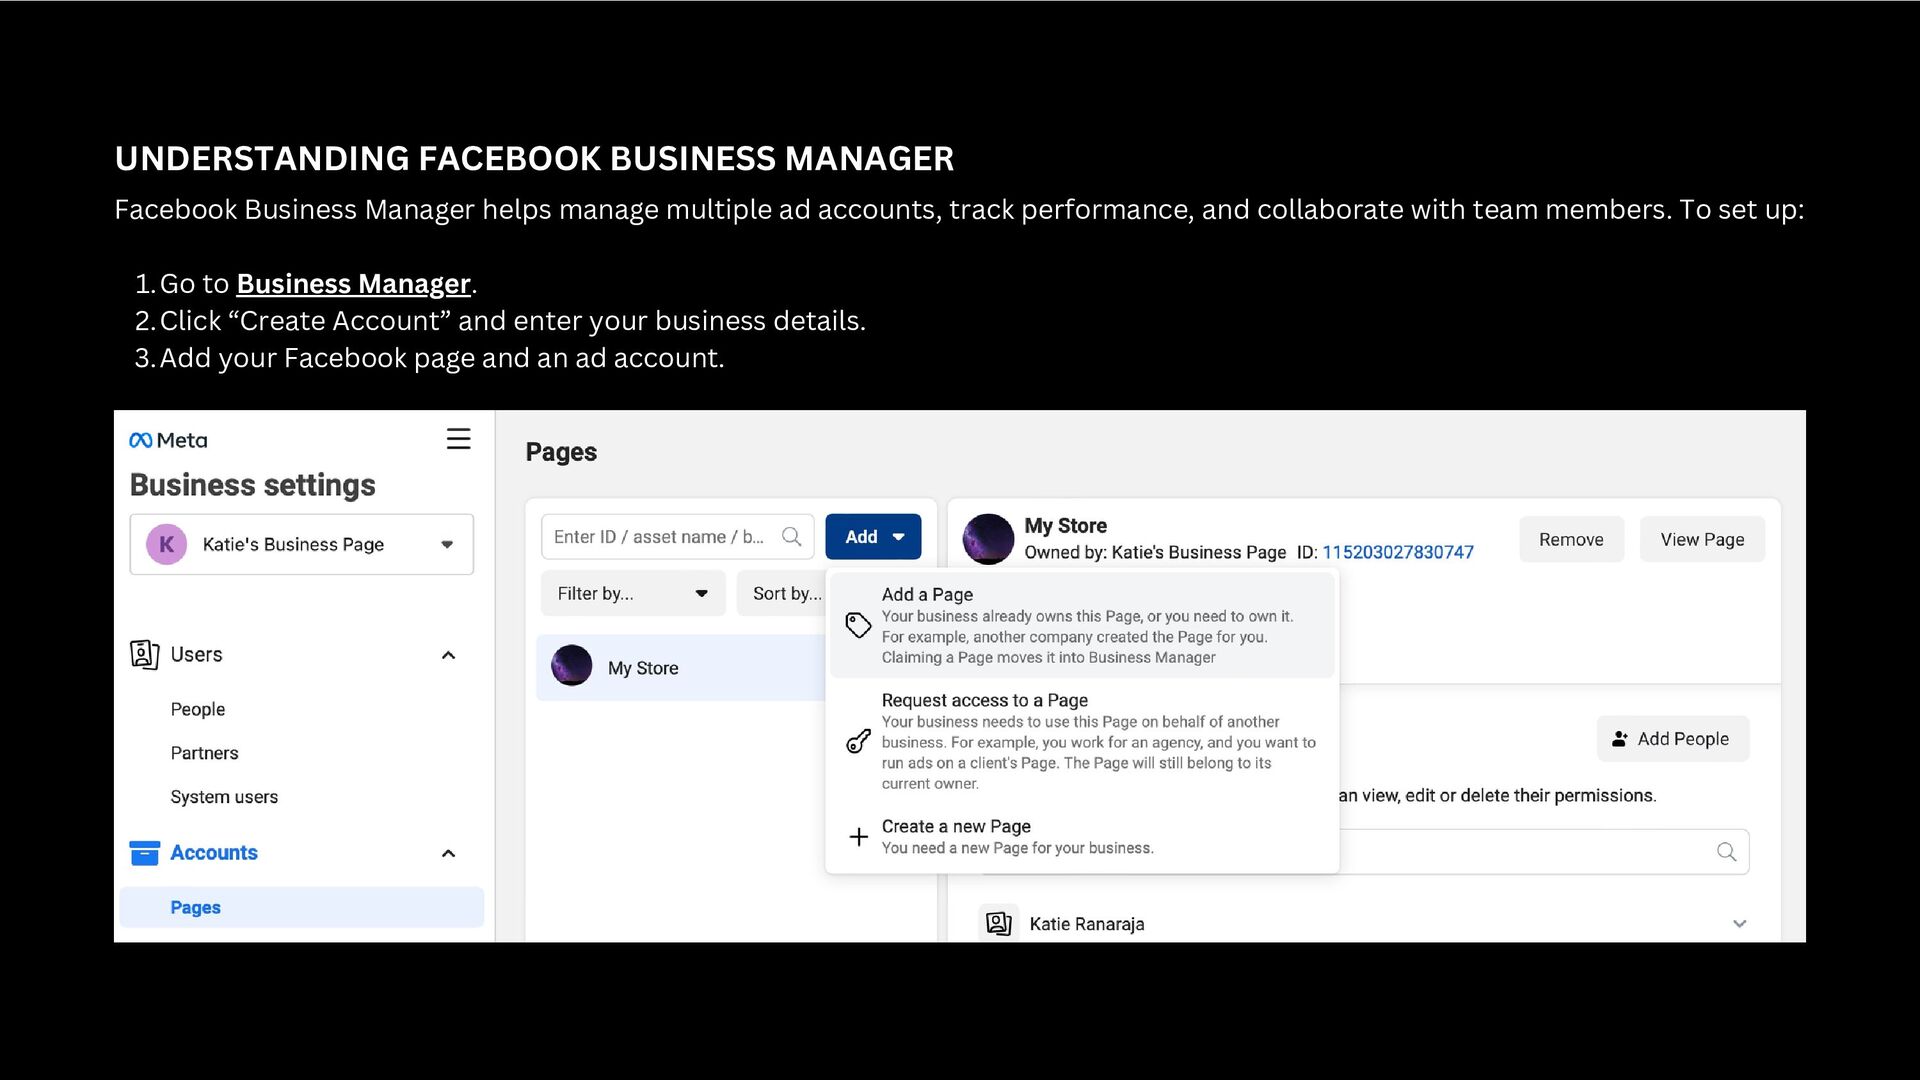Collapse the Accounts section chevron

(448, 853)
